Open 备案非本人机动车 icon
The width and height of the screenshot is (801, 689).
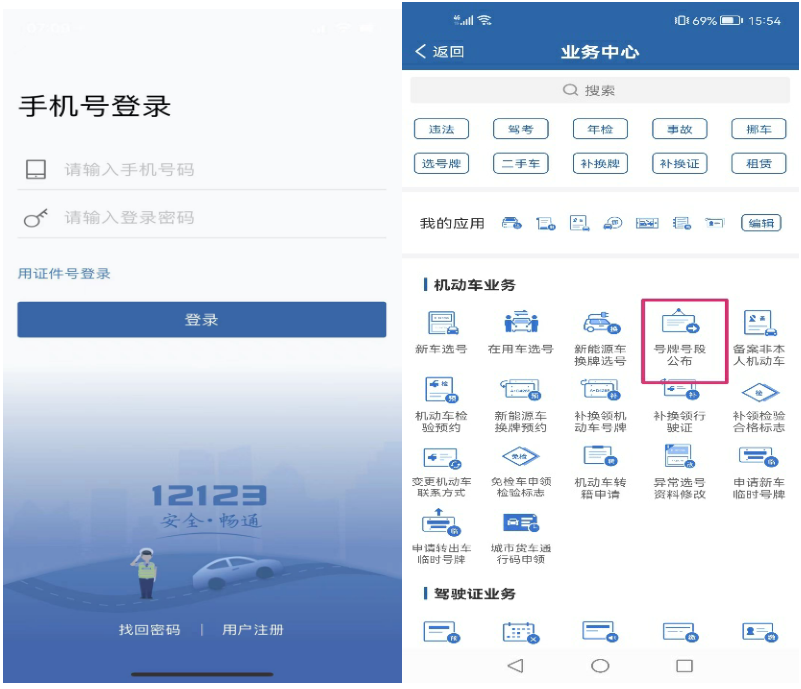coord(759,325)
